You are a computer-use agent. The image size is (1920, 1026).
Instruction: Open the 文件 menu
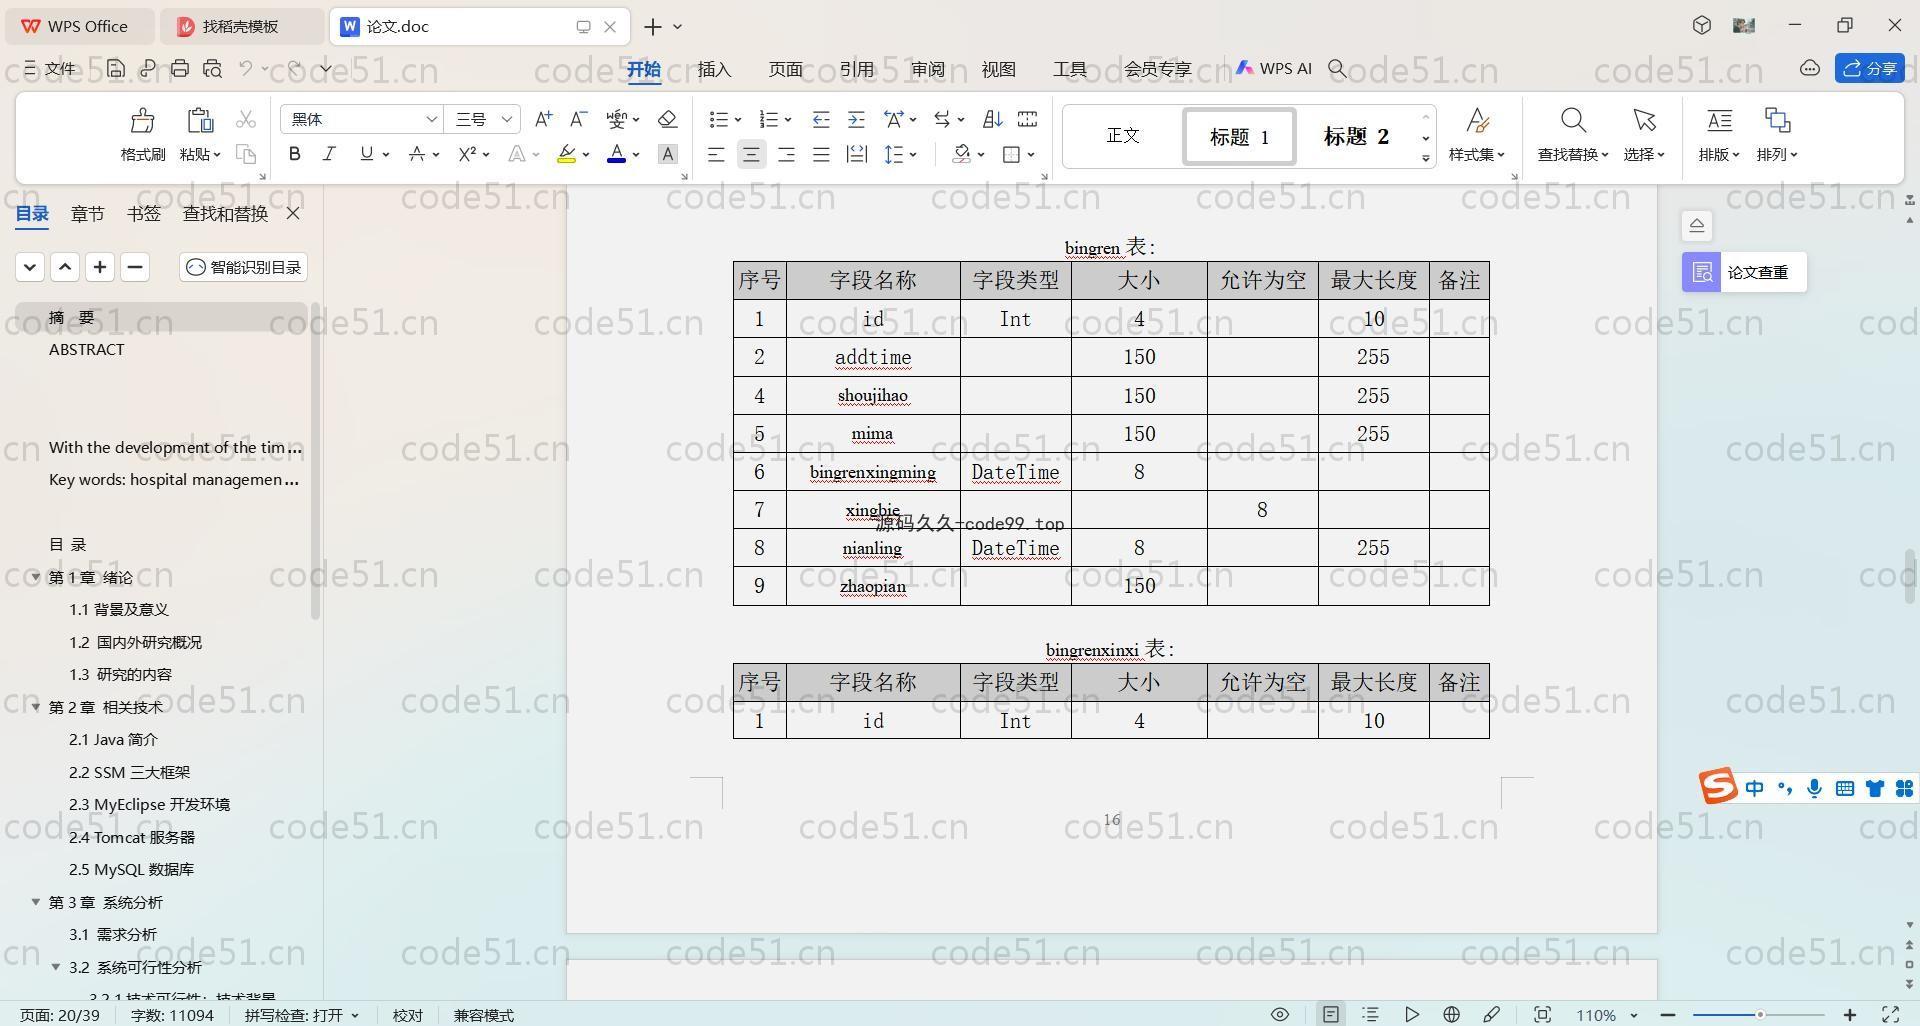click(x=50, y=68)
